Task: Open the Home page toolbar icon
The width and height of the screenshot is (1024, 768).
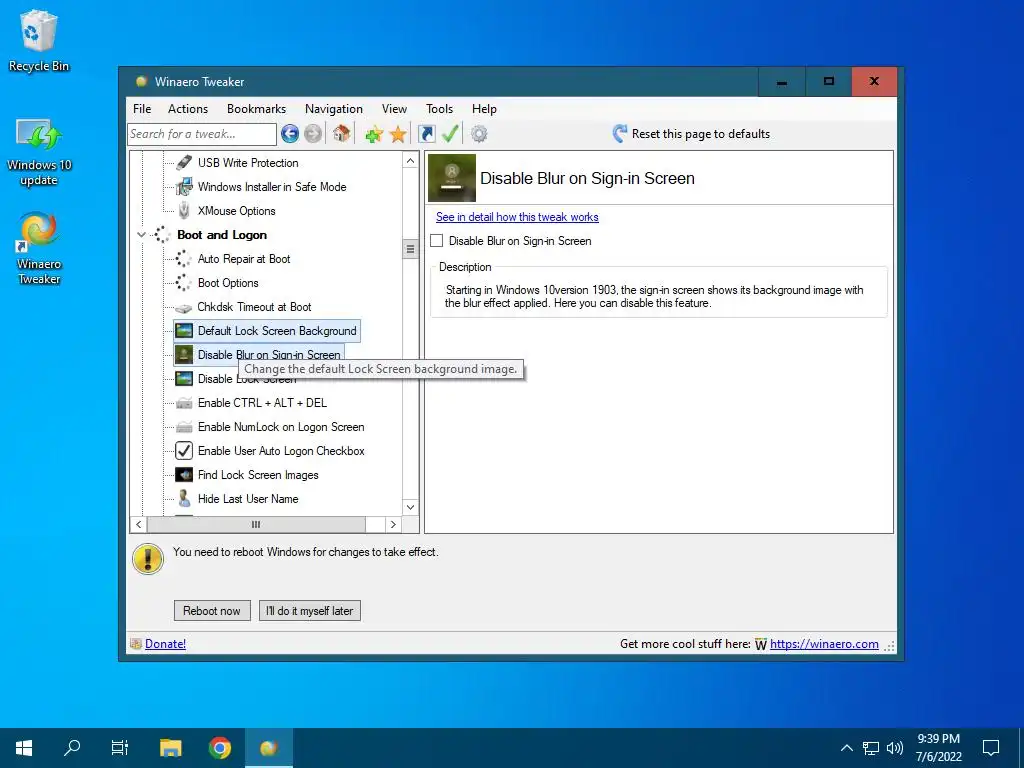Action: tap(341, 134)
